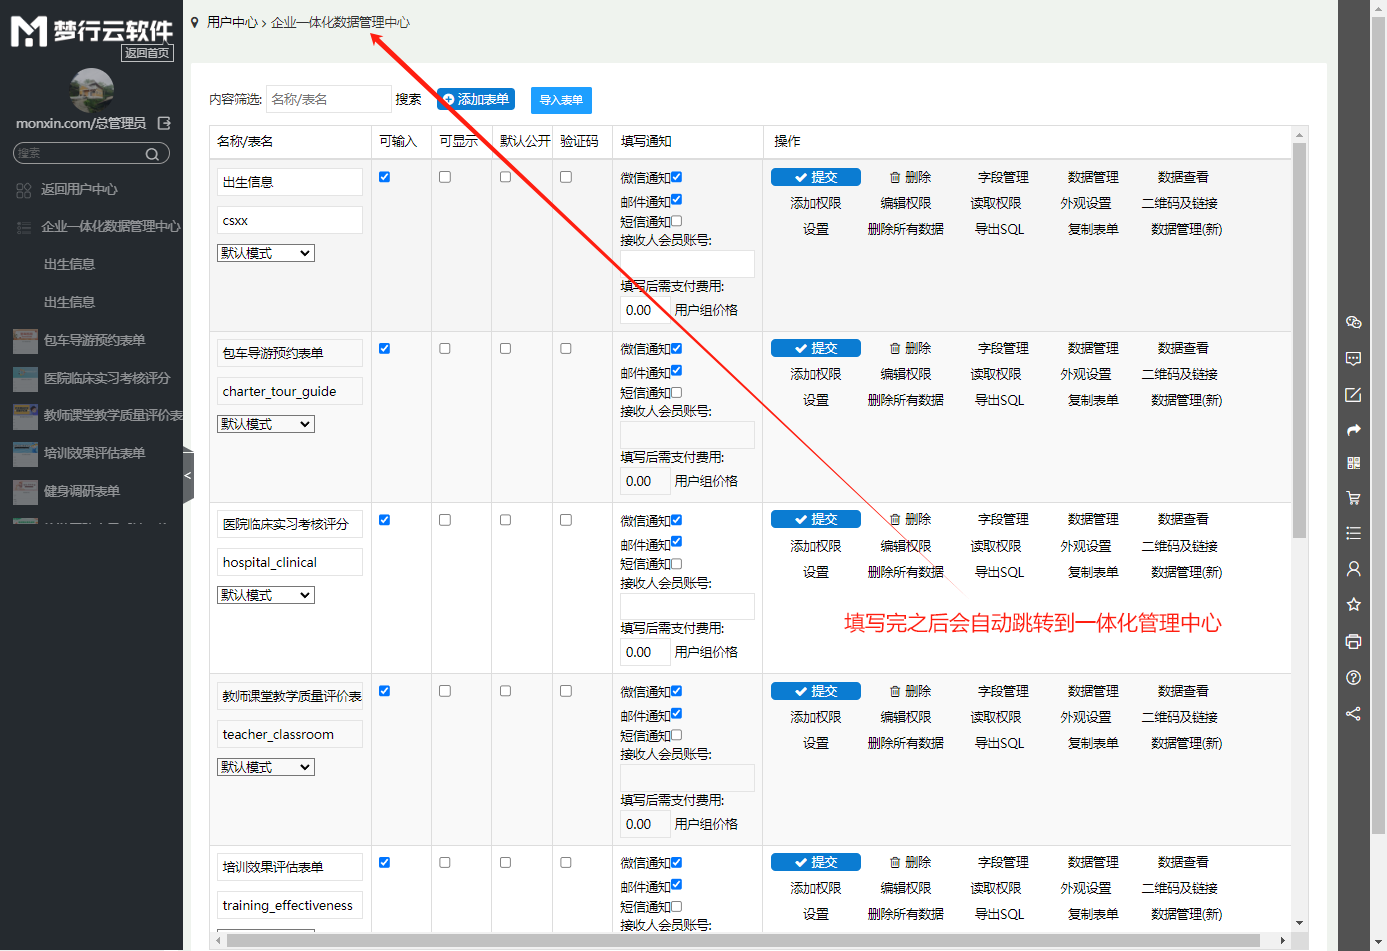Submit the 出生信息 row with 提交
The height and width of the screenshot is (951, 1387).
[816, 177]
